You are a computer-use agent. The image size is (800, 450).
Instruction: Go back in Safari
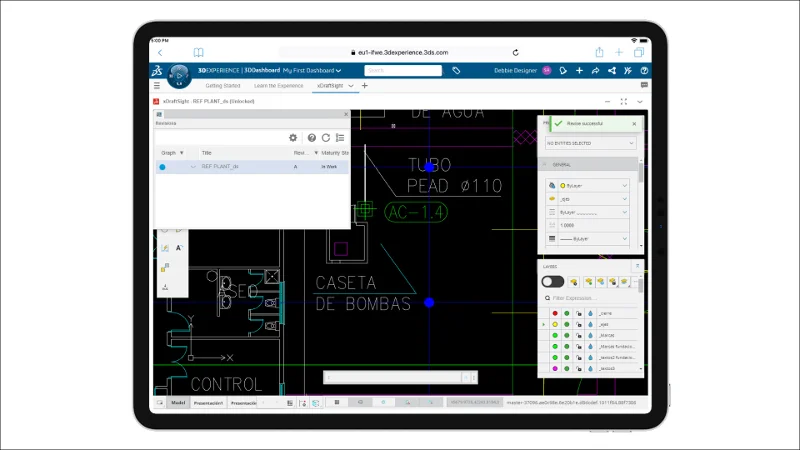coord(160,53)
